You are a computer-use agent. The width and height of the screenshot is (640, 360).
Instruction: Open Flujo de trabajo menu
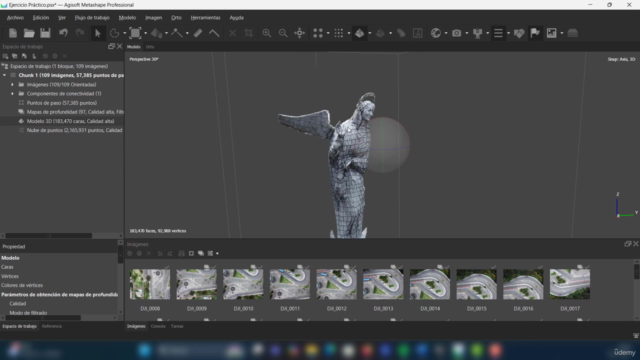tap(92, 18)
